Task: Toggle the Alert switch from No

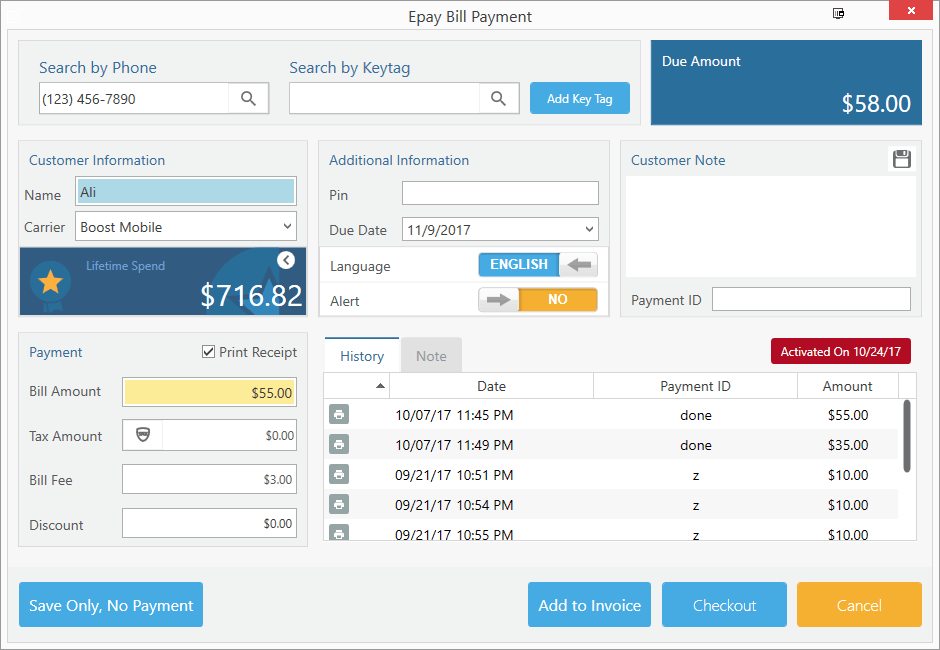Action: tap(538, 300)
